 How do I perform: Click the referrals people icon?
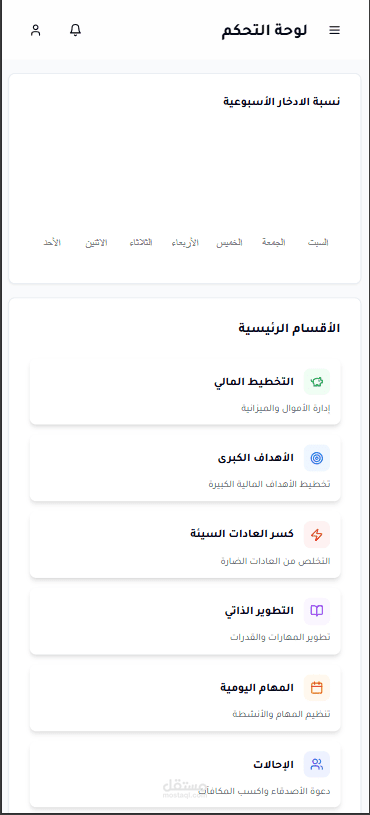[x=317, y=765]
